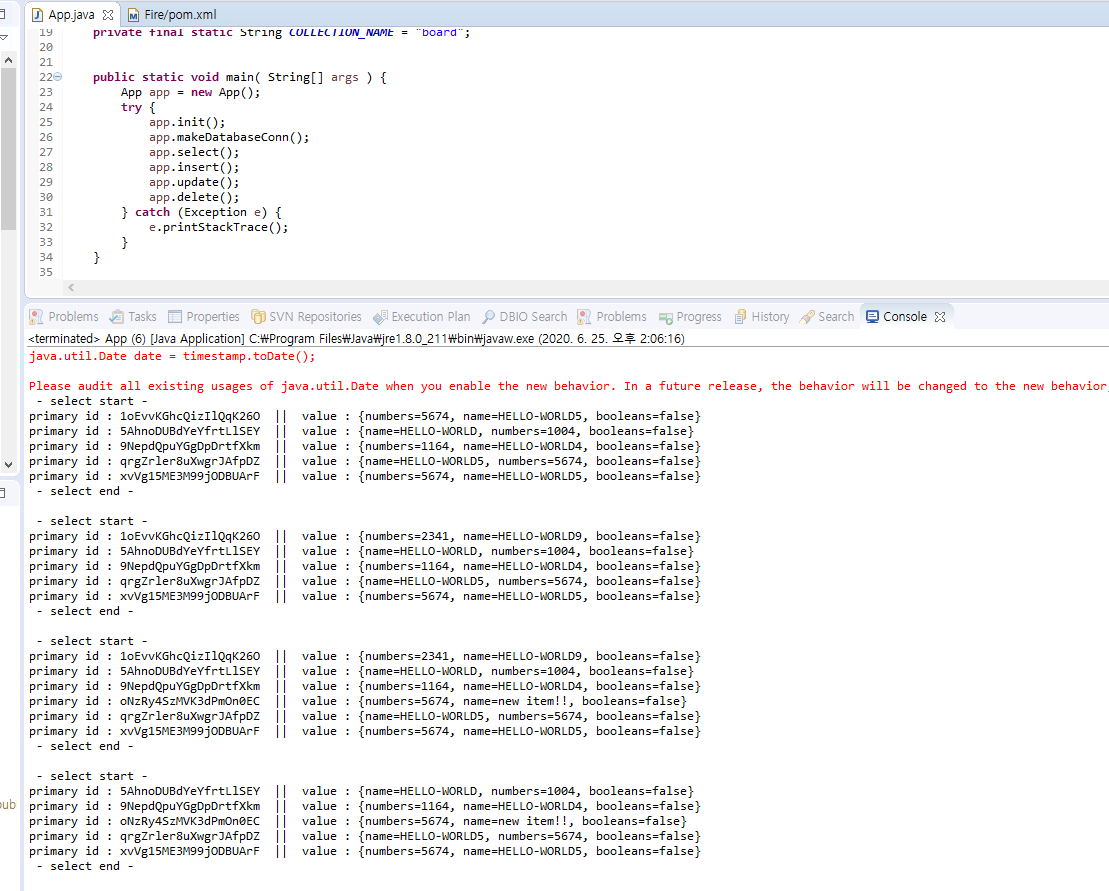Open the second Problems tab next to Progress
The image size is (1109, 891).
[x=612, y=317]
